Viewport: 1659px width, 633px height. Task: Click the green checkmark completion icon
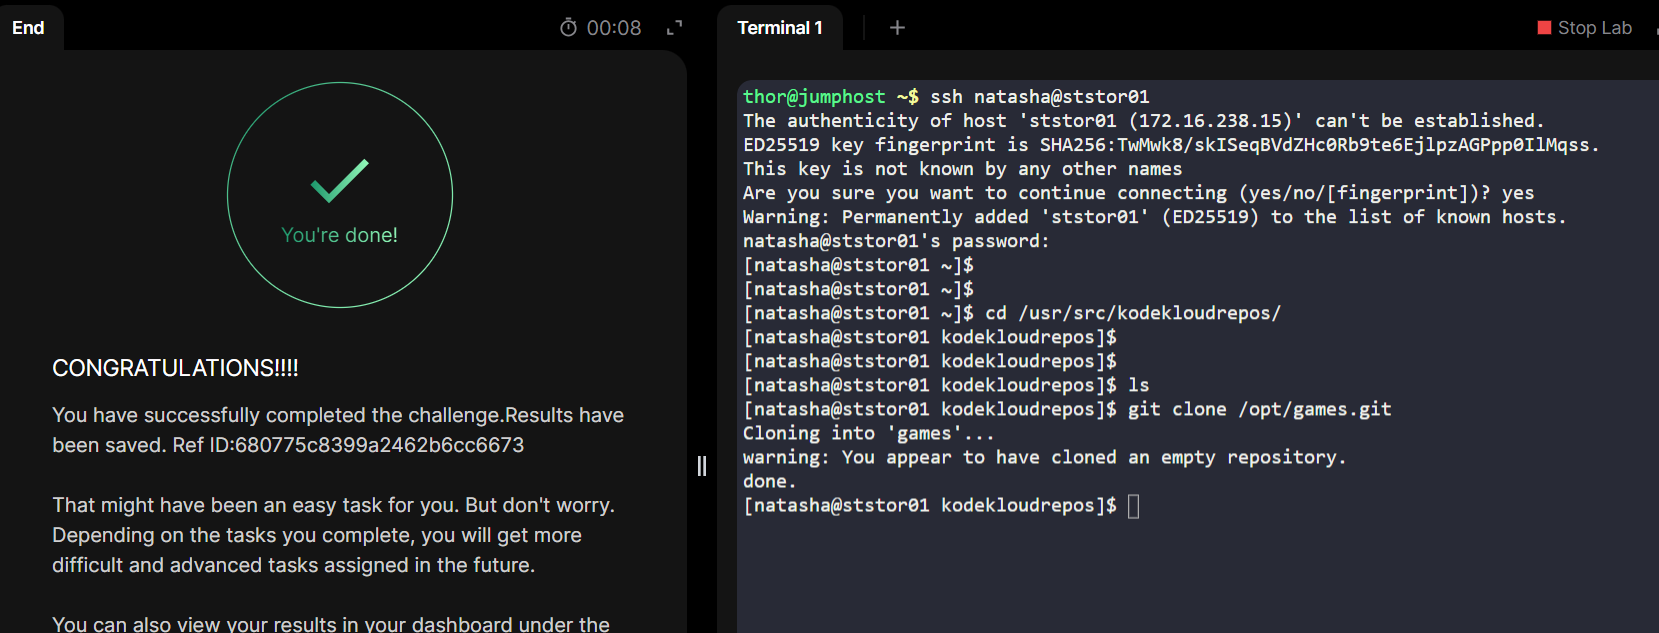point(340,180)
